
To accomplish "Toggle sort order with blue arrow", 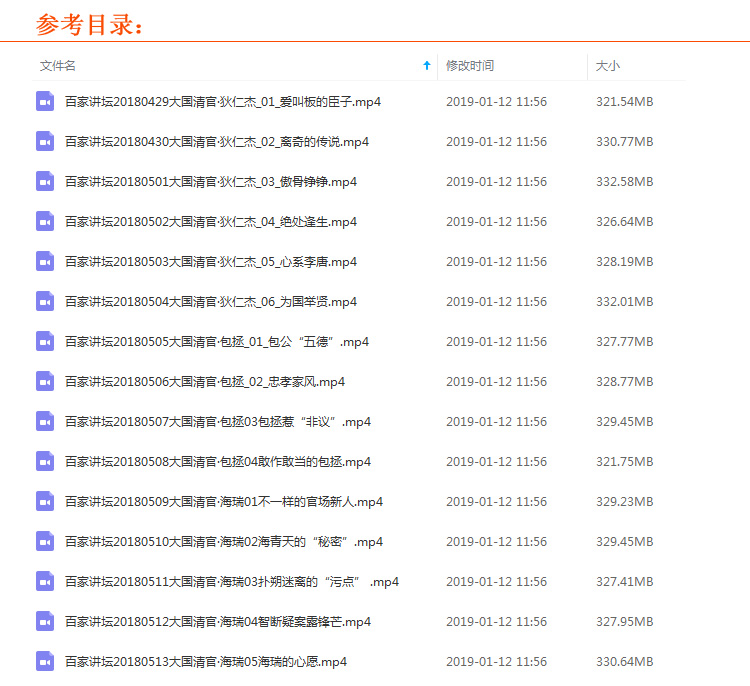I will pos(427,66).
